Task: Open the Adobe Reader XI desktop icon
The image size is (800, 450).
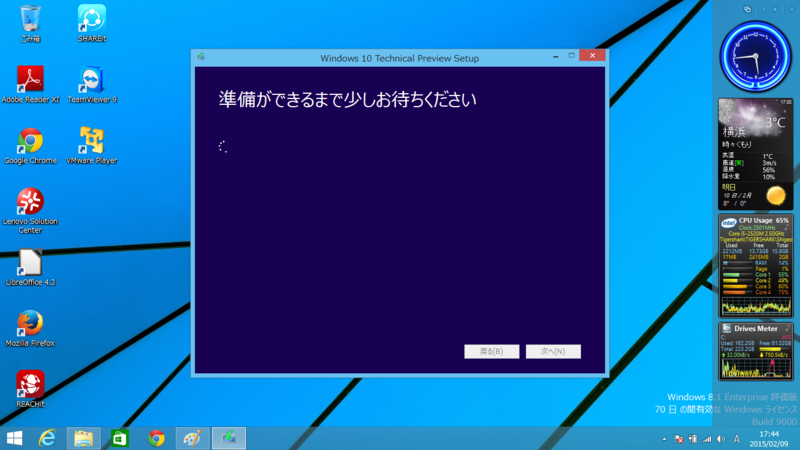Action: 31,84
